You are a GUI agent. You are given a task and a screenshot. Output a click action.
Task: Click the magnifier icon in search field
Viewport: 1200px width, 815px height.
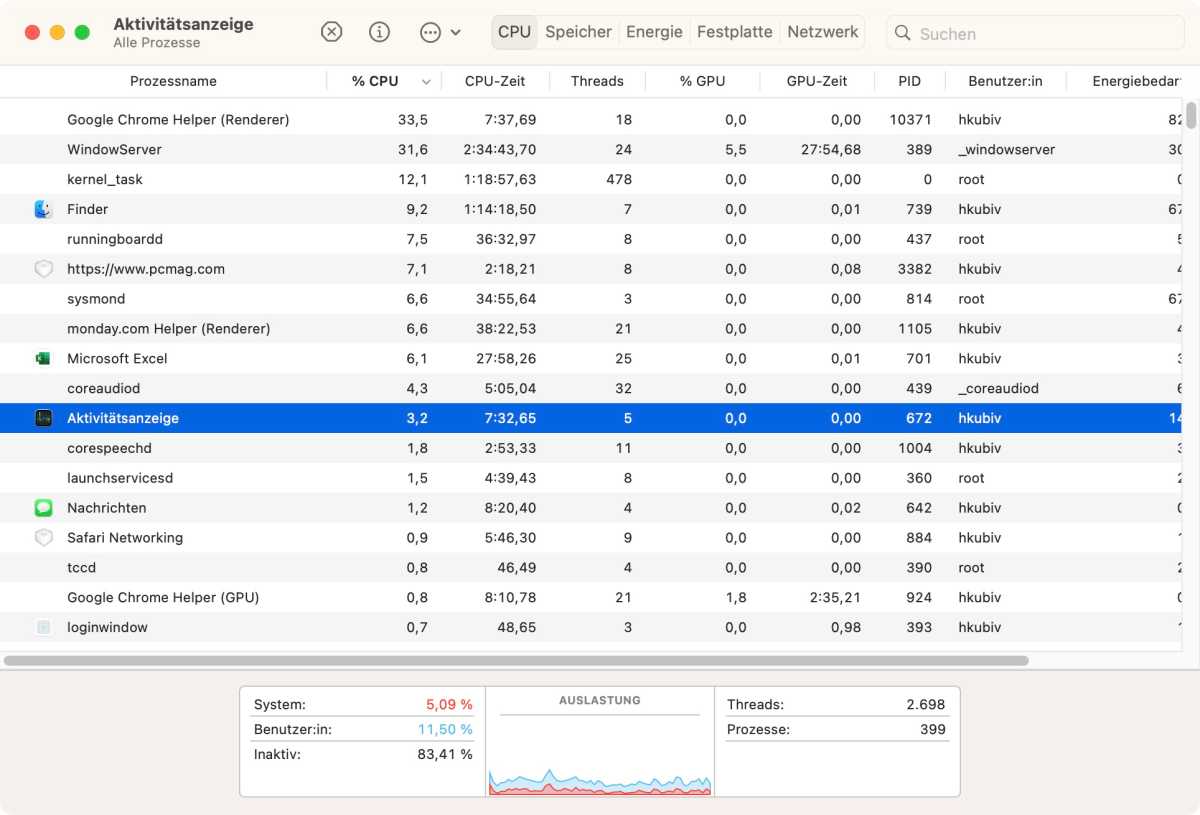(903, 33)
